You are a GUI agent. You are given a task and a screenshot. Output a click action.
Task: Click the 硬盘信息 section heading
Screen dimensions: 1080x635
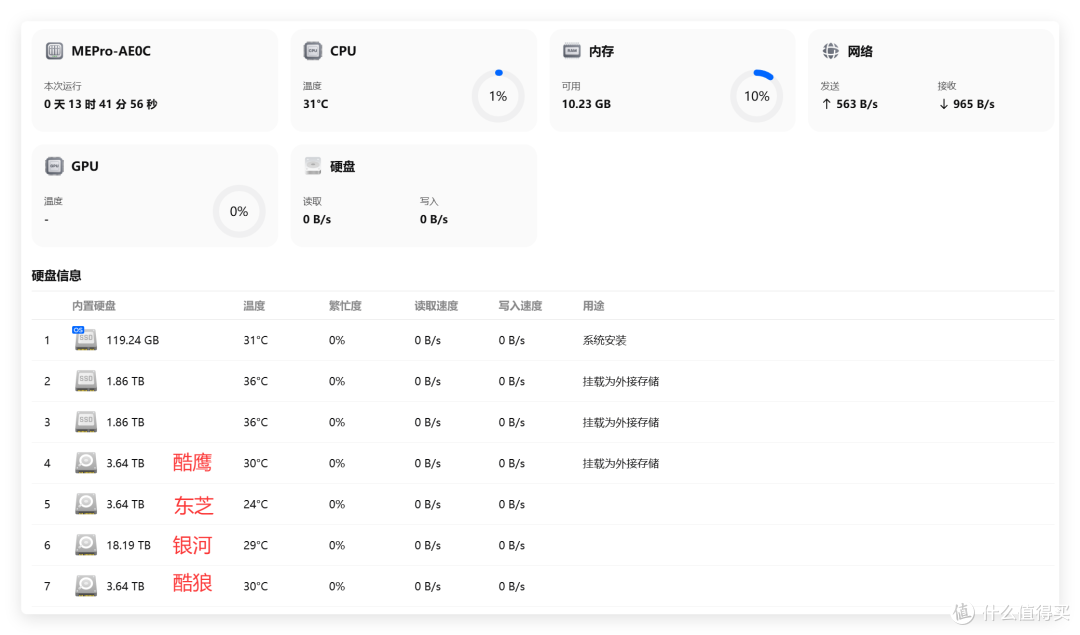(x=56, y=275)
